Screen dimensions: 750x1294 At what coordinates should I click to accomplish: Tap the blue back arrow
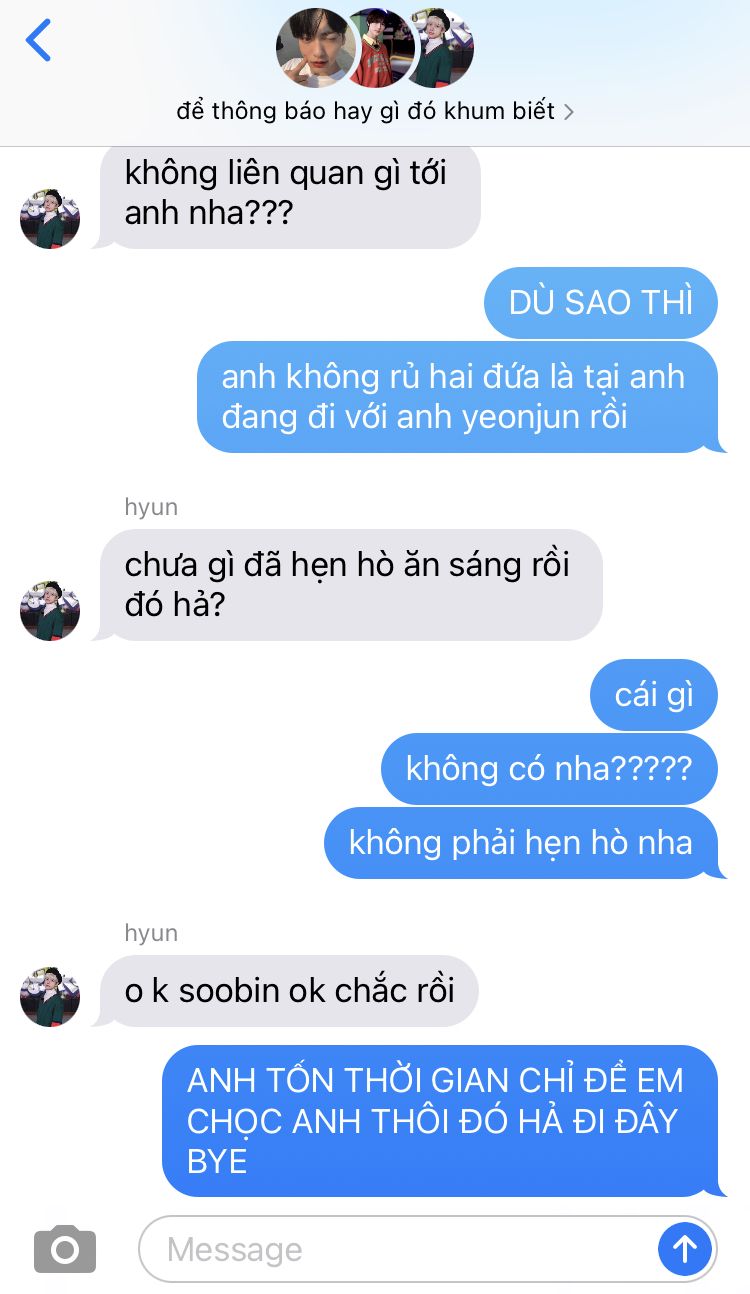pos(38,41)
